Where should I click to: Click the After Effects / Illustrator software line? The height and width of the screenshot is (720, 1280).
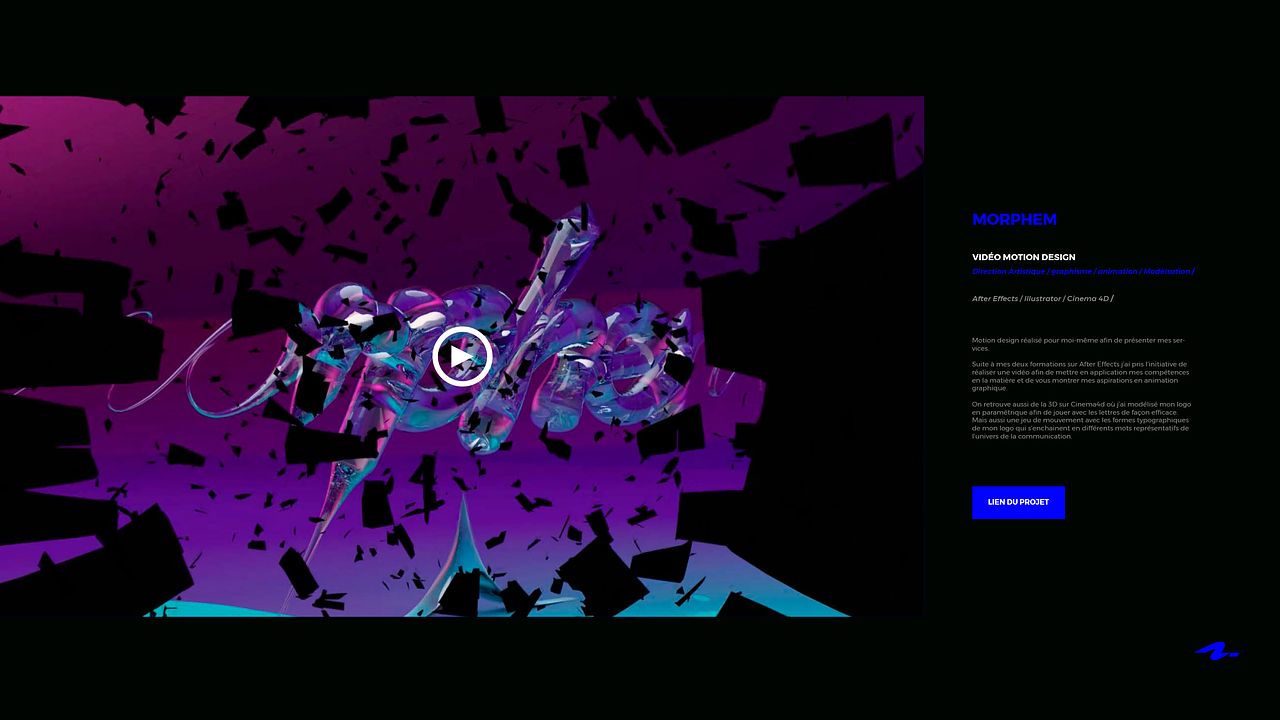(x=1042, y=298)
